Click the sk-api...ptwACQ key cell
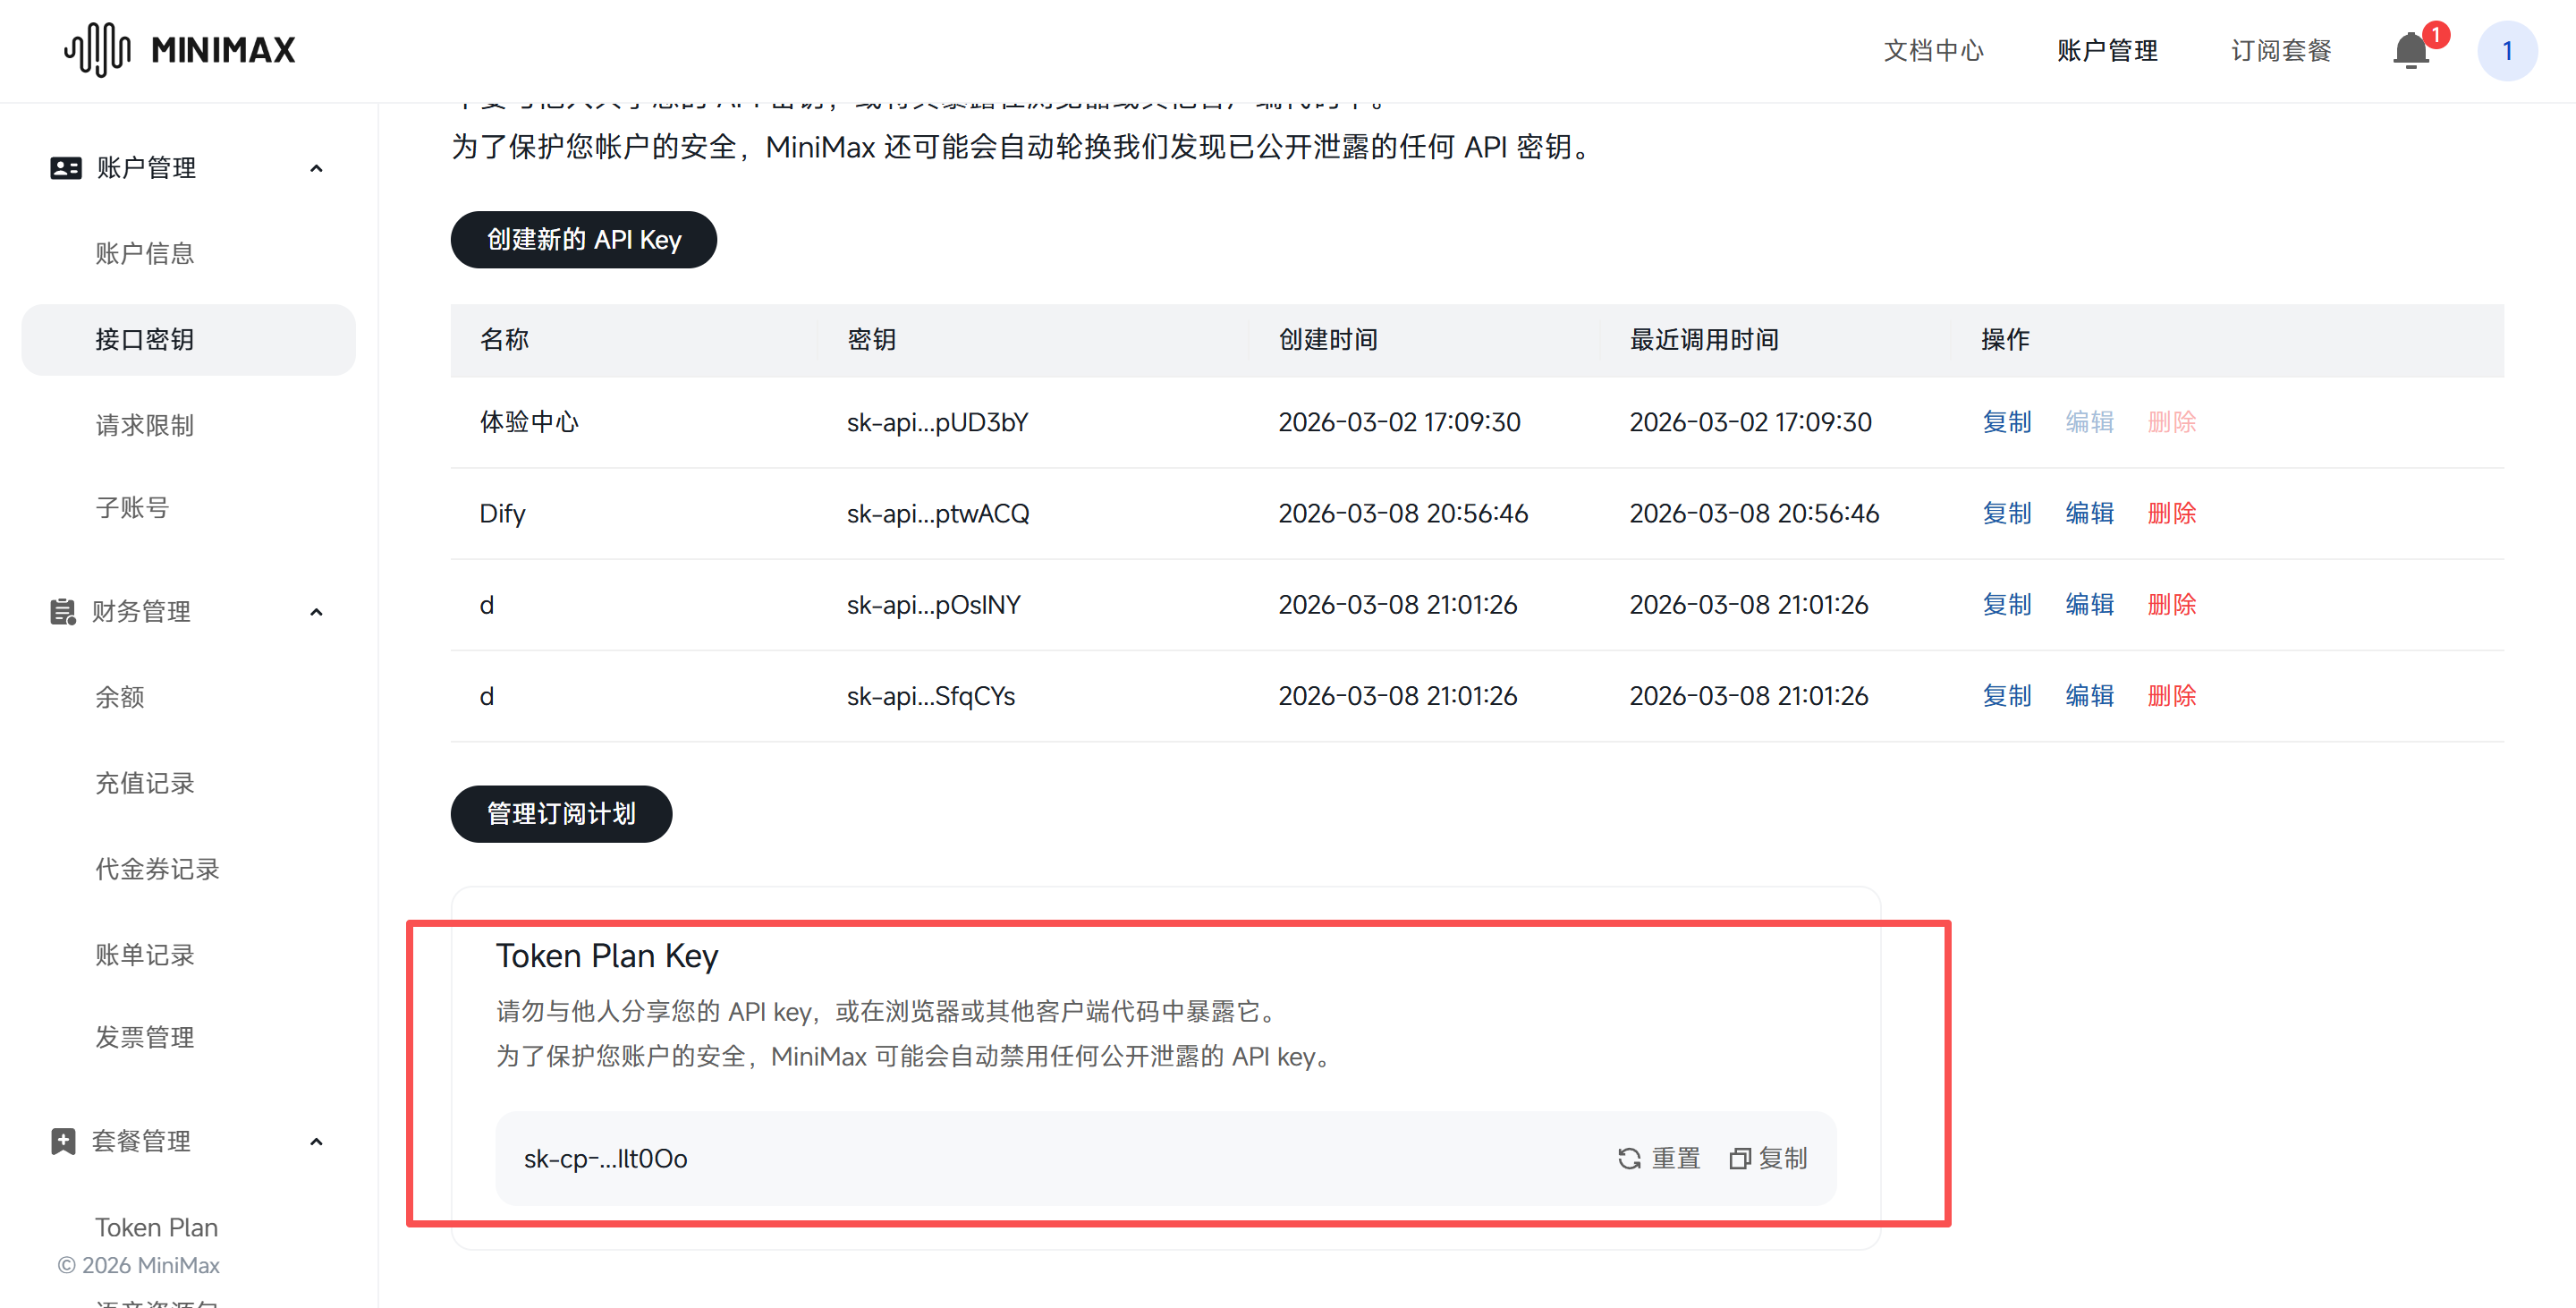 (938, 513)
